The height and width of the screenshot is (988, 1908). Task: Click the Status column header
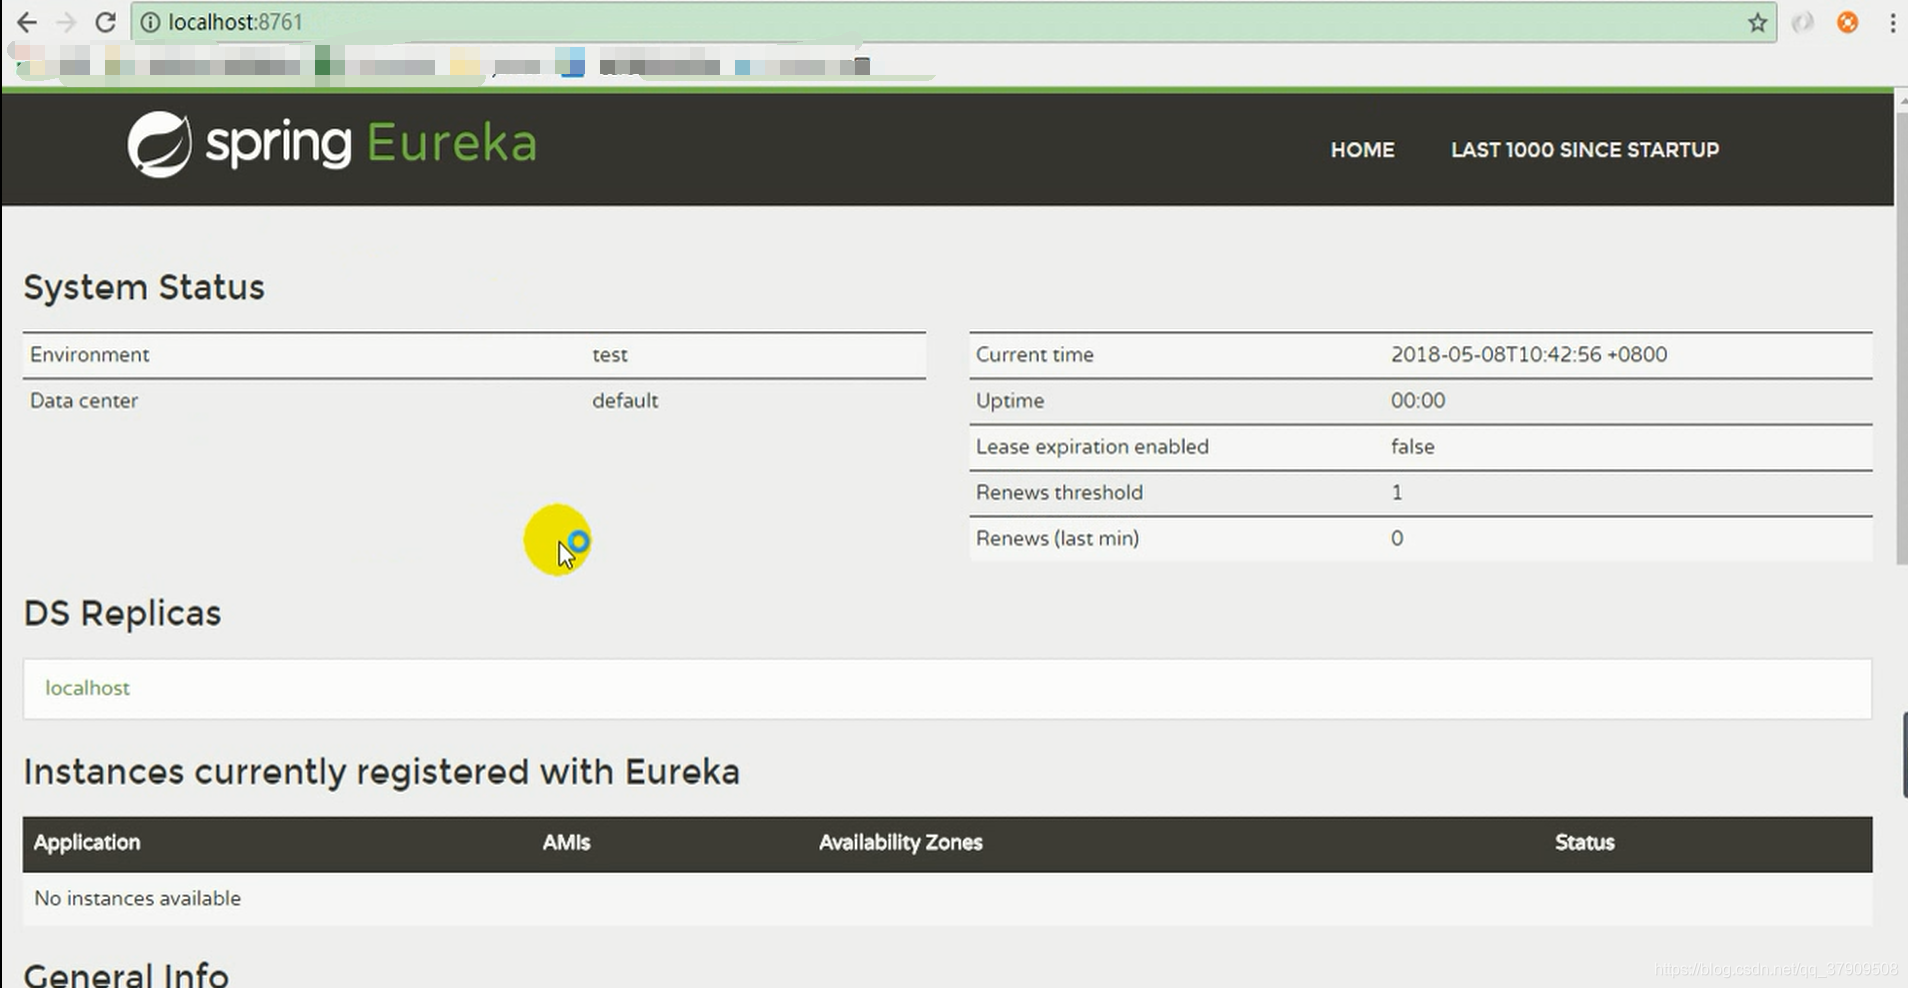pos(1584,842)
